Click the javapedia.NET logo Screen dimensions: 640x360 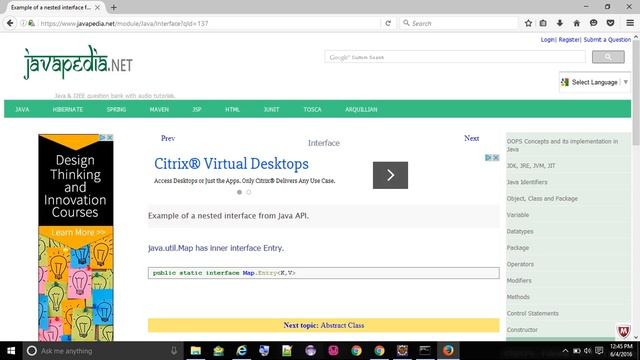pyautogui.click(x=78, y=62)
